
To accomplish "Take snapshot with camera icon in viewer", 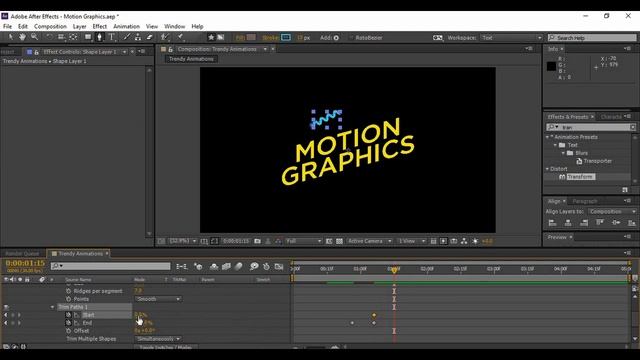I will 258,241.
